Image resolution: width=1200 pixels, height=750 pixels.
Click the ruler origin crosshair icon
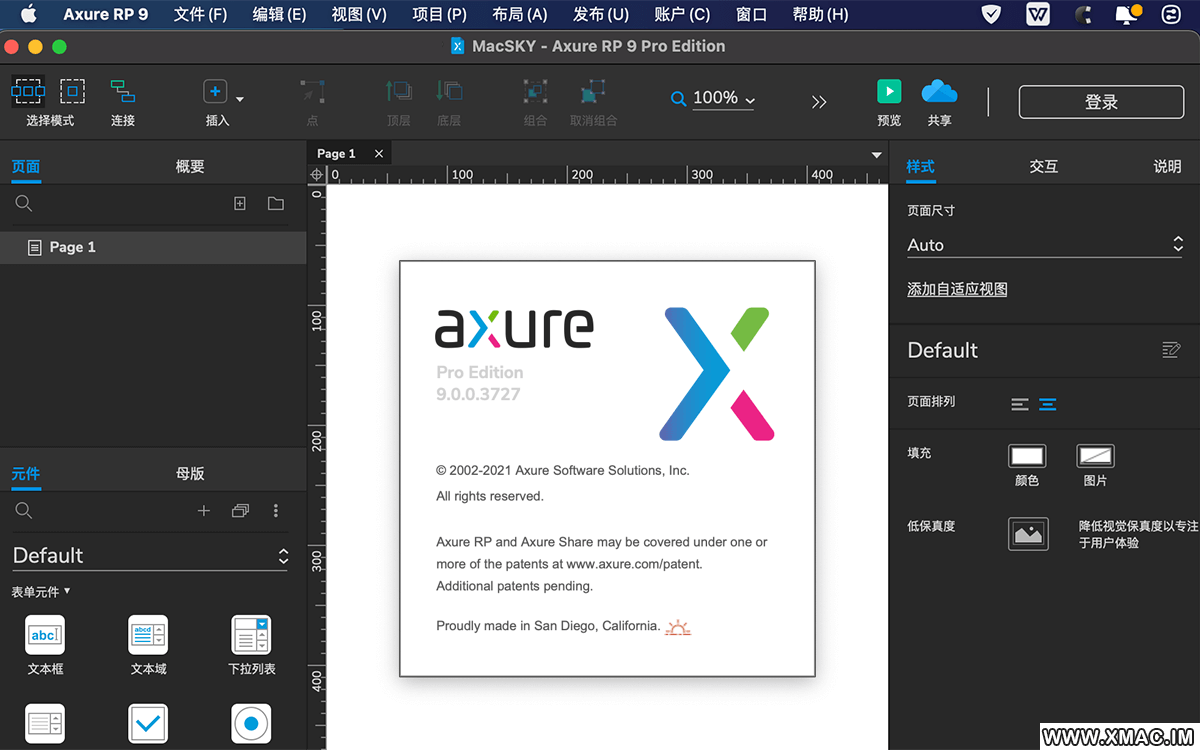[317, 175]
